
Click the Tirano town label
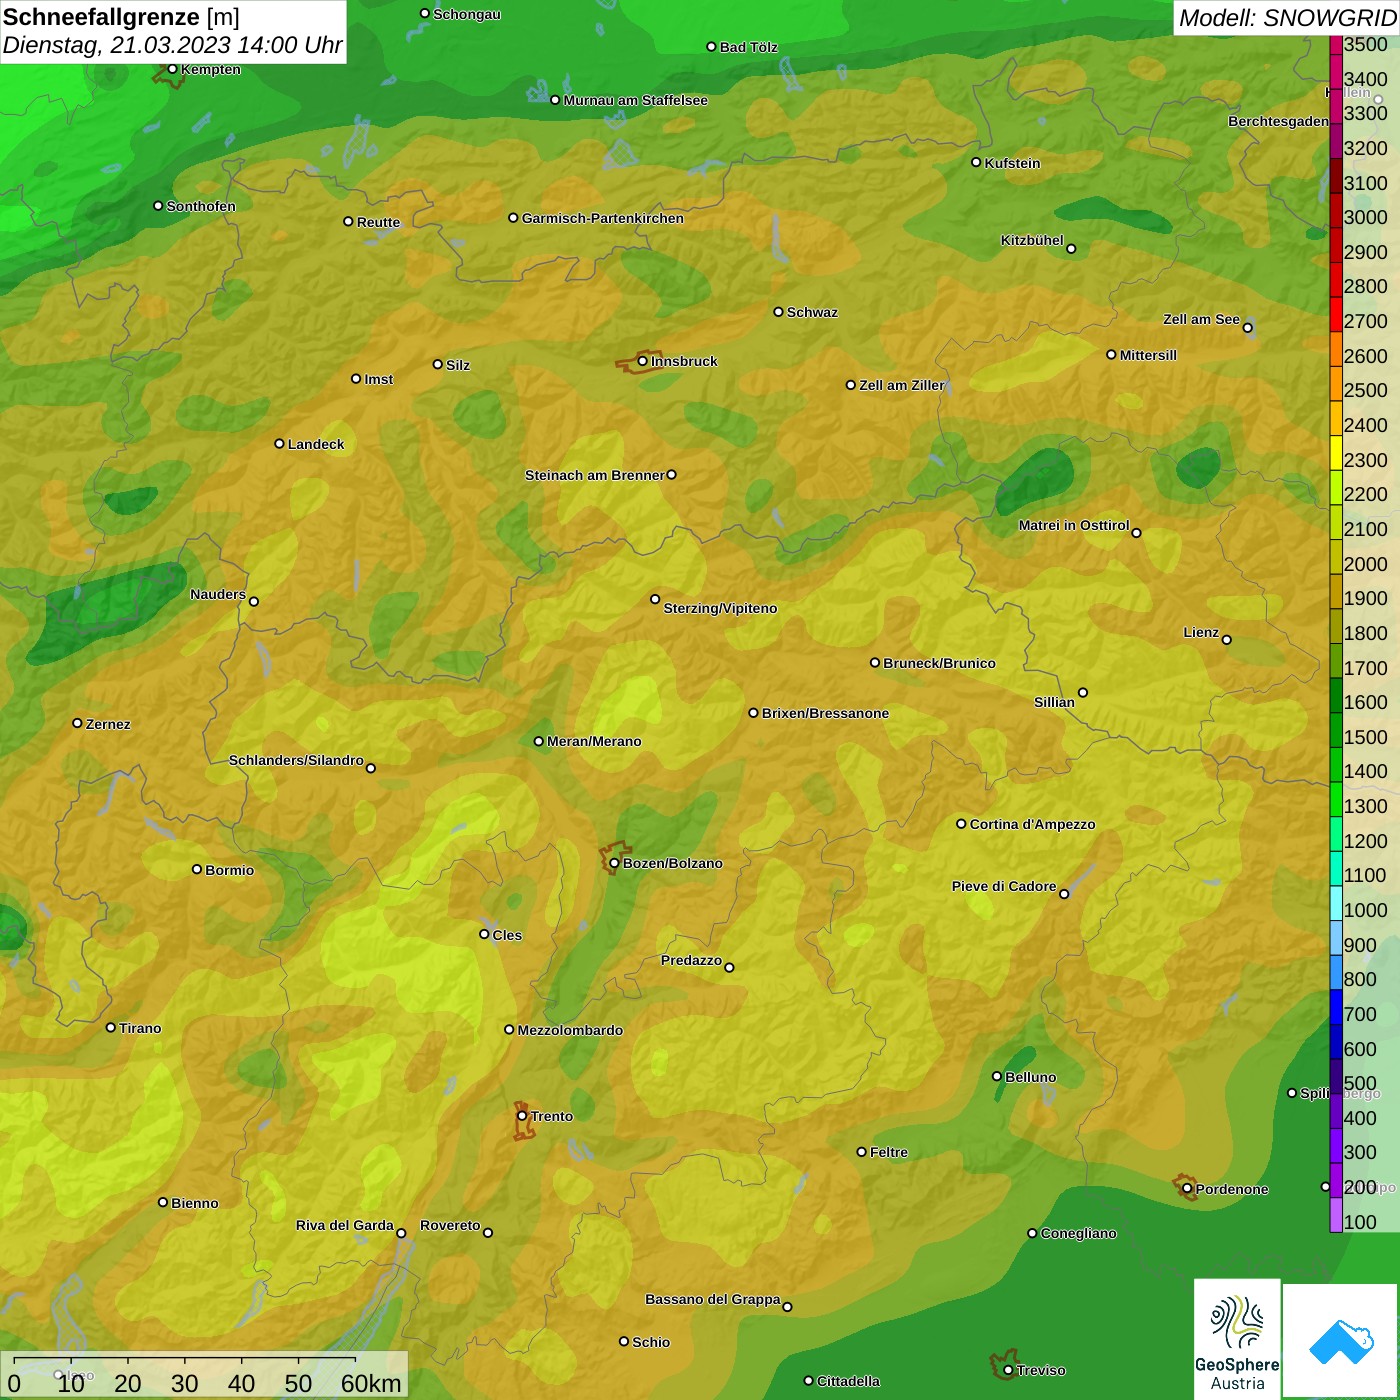pos(140,1028)
